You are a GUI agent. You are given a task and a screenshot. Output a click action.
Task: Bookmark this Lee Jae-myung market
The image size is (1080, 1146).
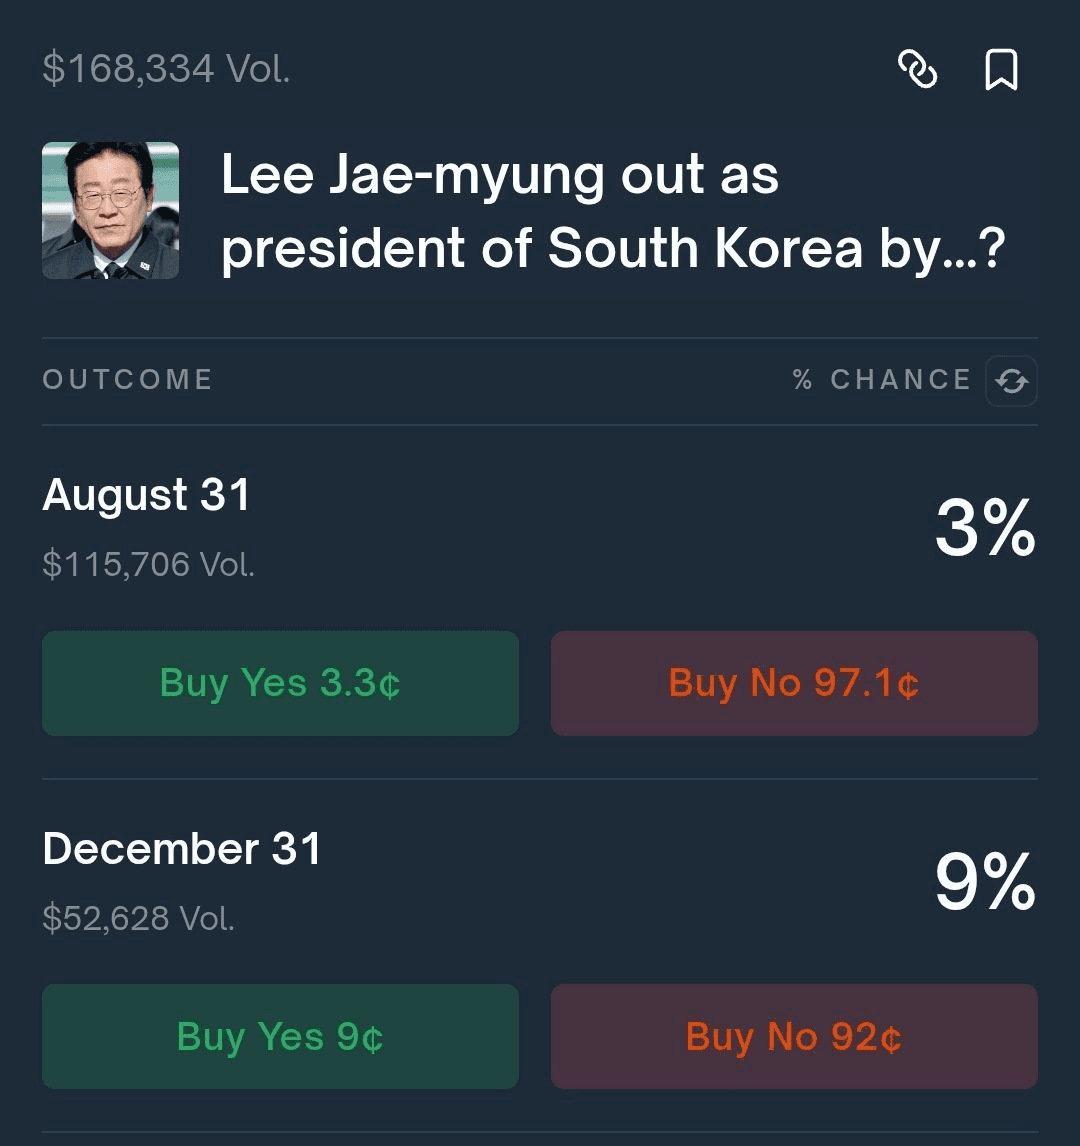[1001, 69]
